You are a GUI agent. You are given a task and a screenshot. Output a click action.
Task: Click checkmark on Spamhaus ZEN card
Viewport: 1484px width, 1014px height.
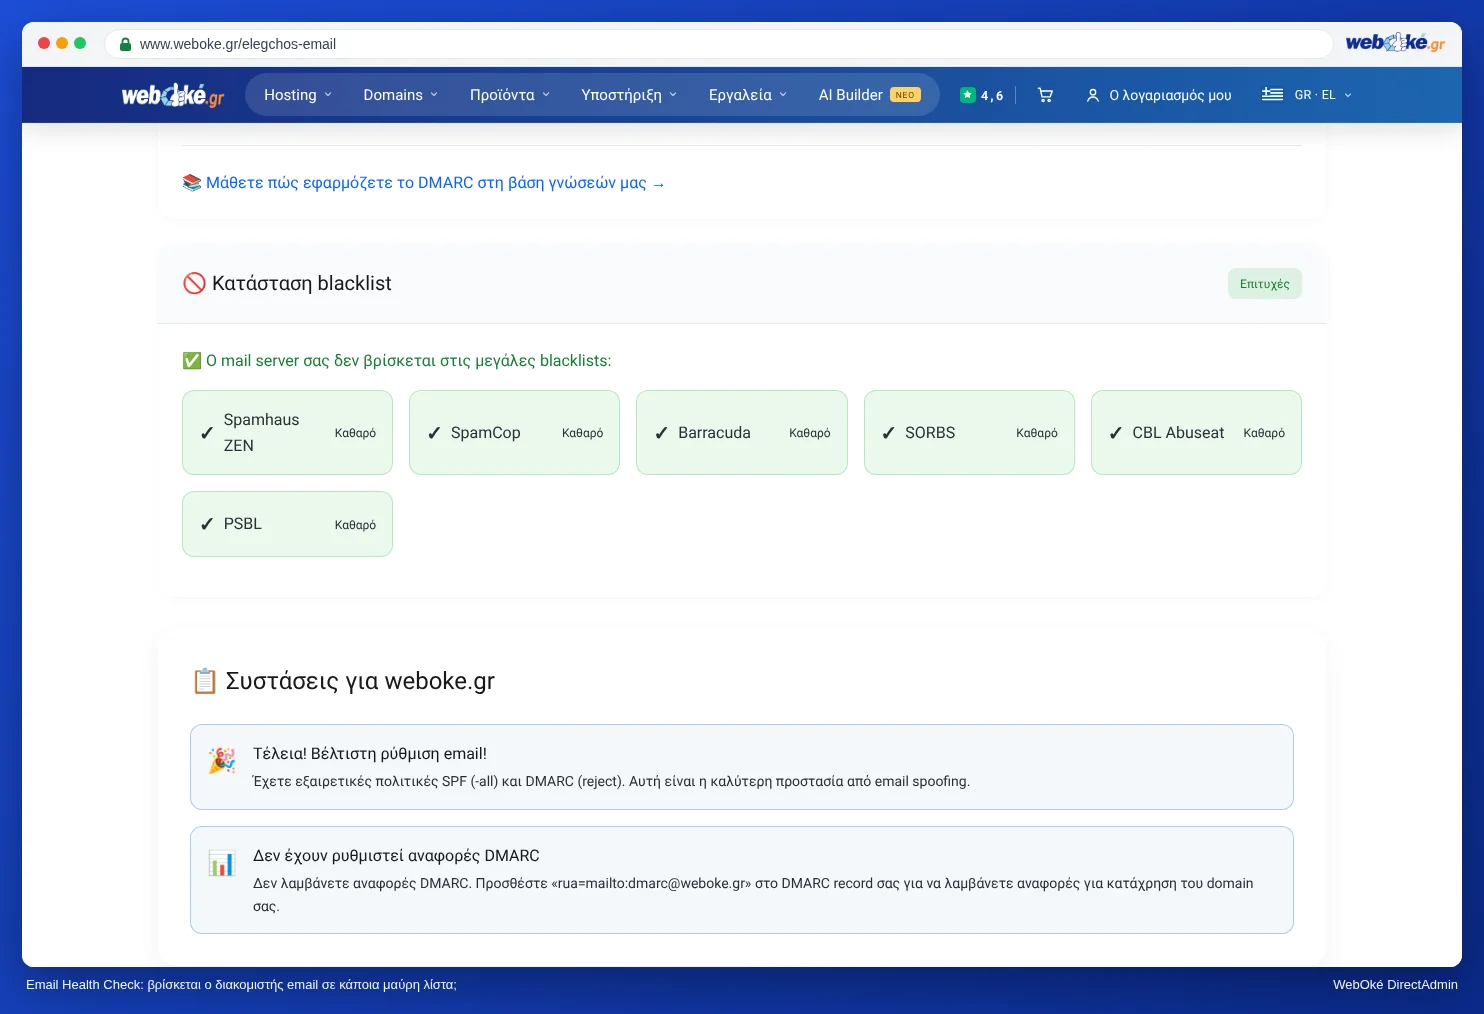[207, 433]
